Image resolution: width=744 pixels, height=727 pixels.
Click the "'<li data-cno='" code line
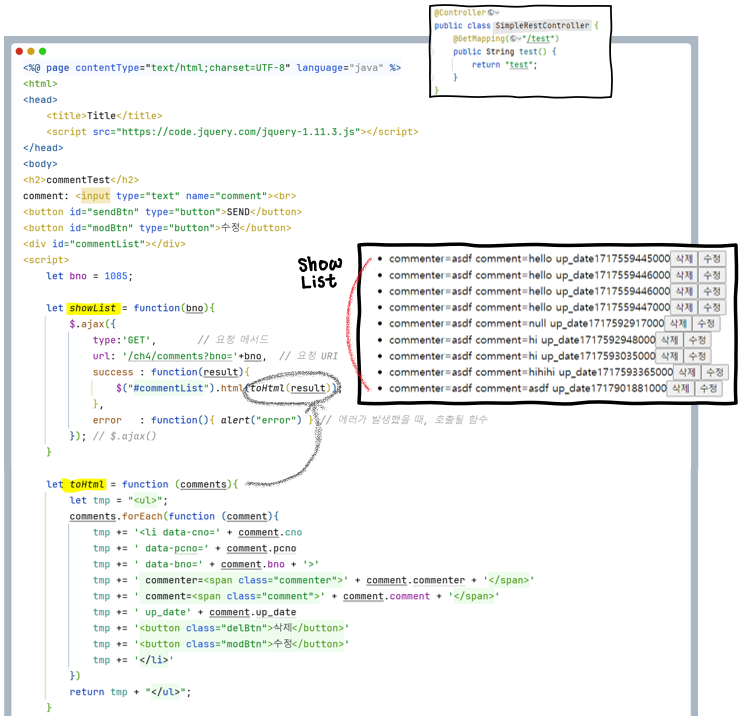197,532
